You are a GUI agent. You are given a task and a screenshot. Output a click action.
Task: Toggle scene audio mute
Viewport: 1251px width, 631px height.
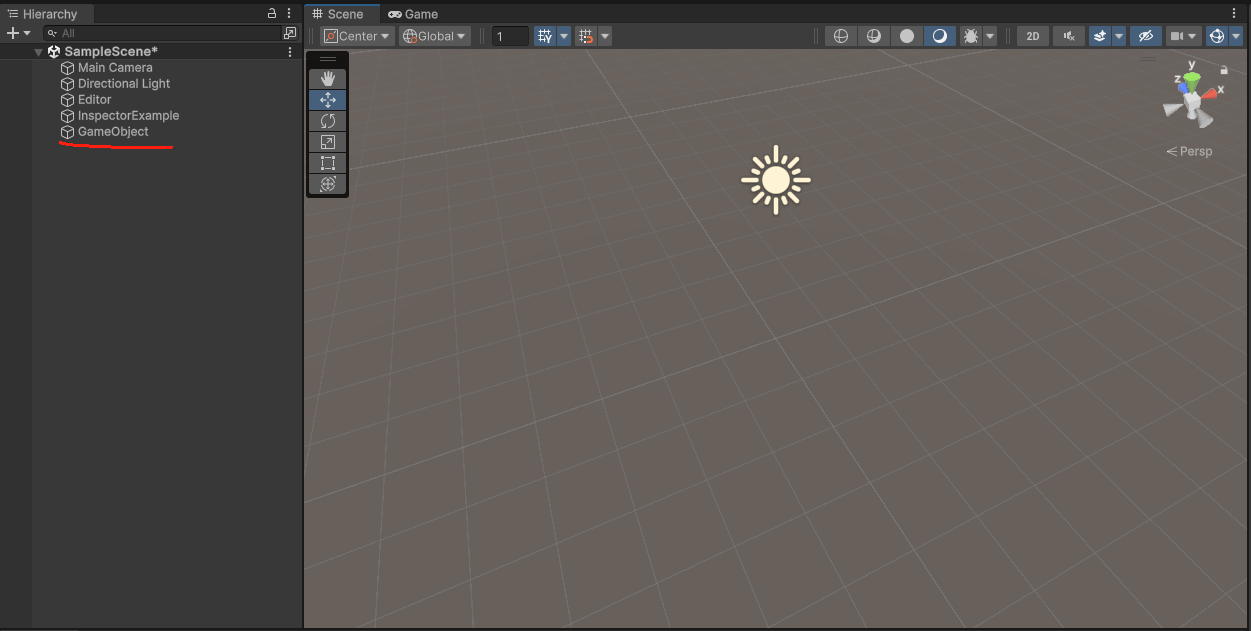point(1069,36)
